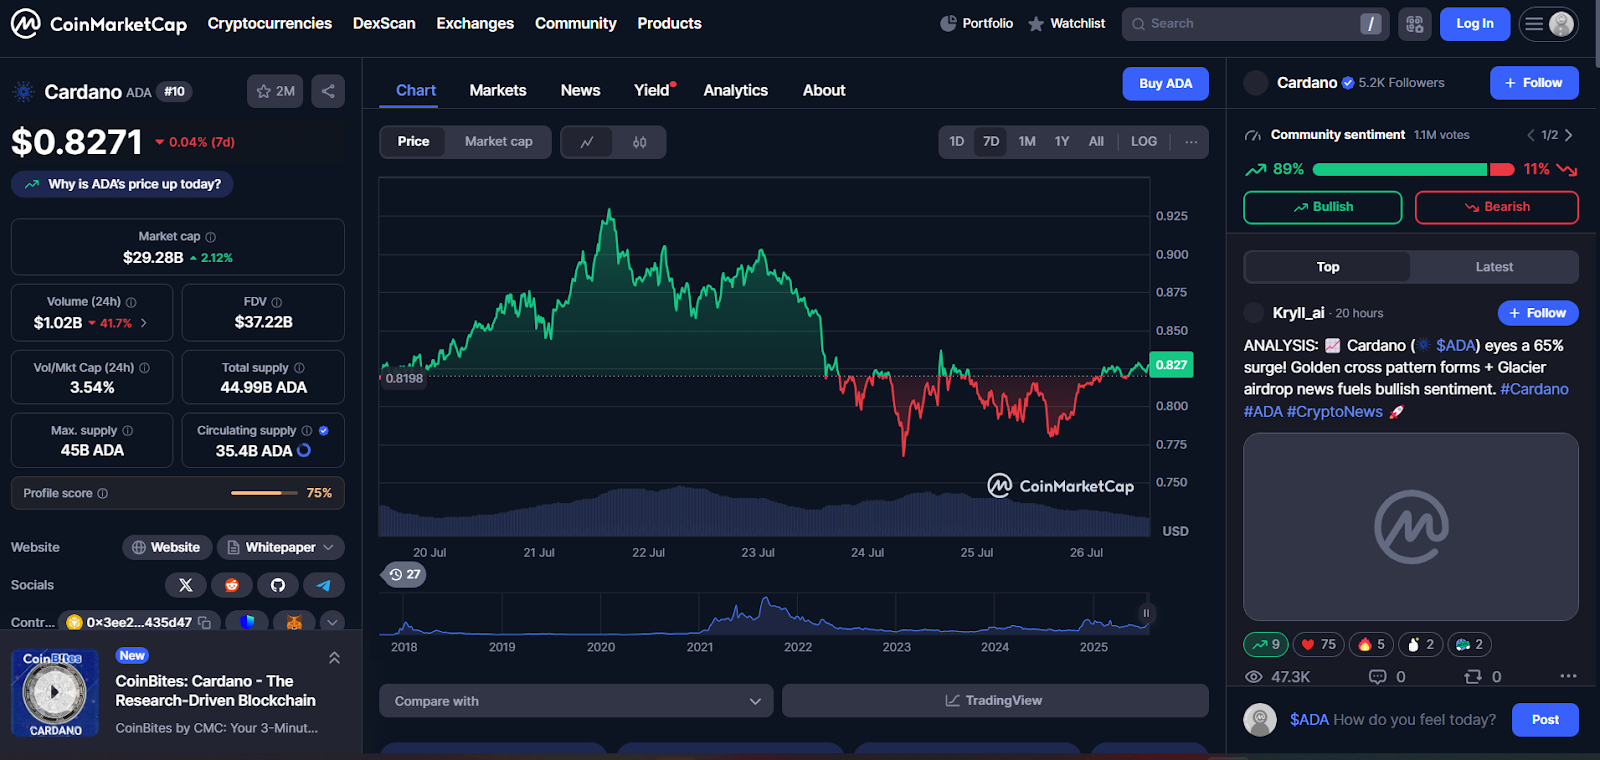Viewport: 1600px width, 760px height.
Task: Open the GitHub social link
Action: [x=278, y=585]
